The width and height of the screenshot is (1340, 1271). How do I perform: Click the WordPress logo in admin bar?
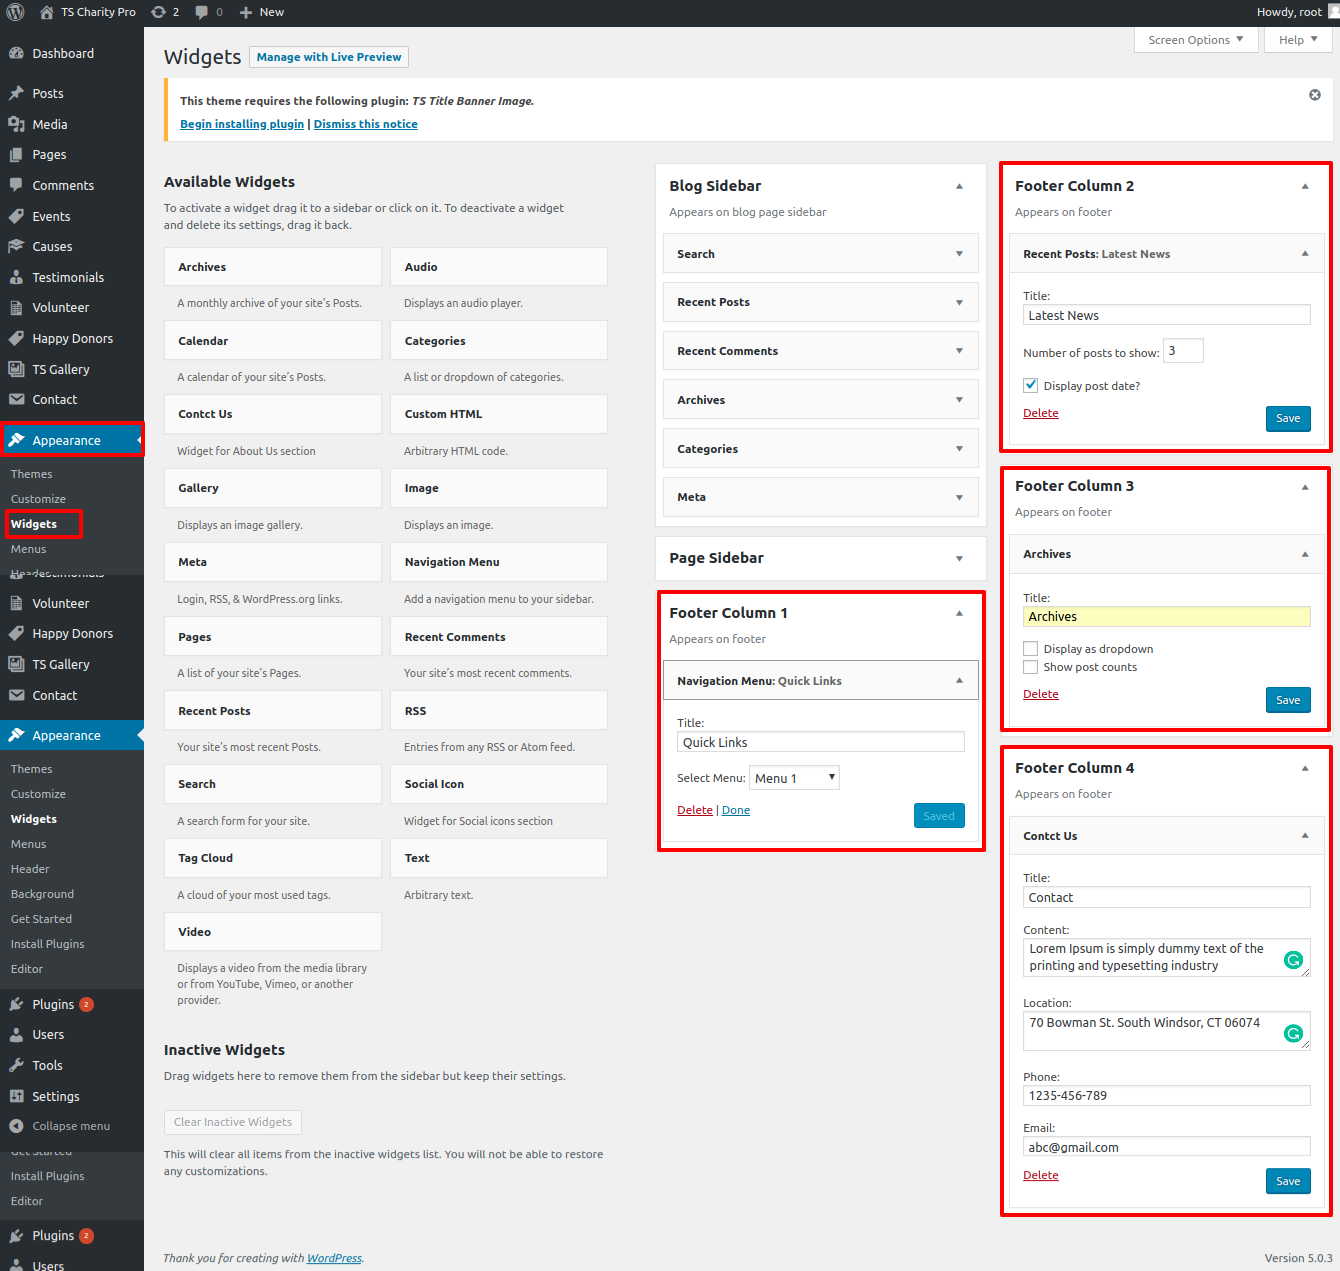click(x=15, y=12)
